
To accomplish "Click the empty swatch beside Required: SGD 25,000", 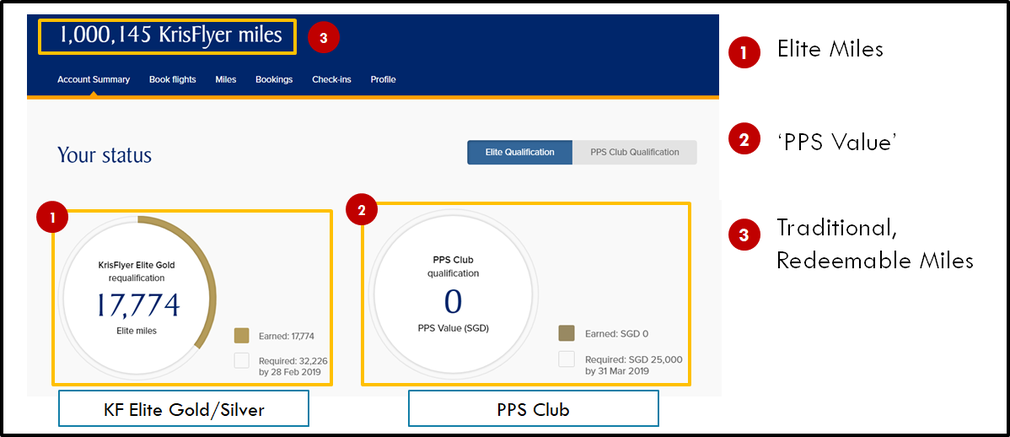I will 566,359.
